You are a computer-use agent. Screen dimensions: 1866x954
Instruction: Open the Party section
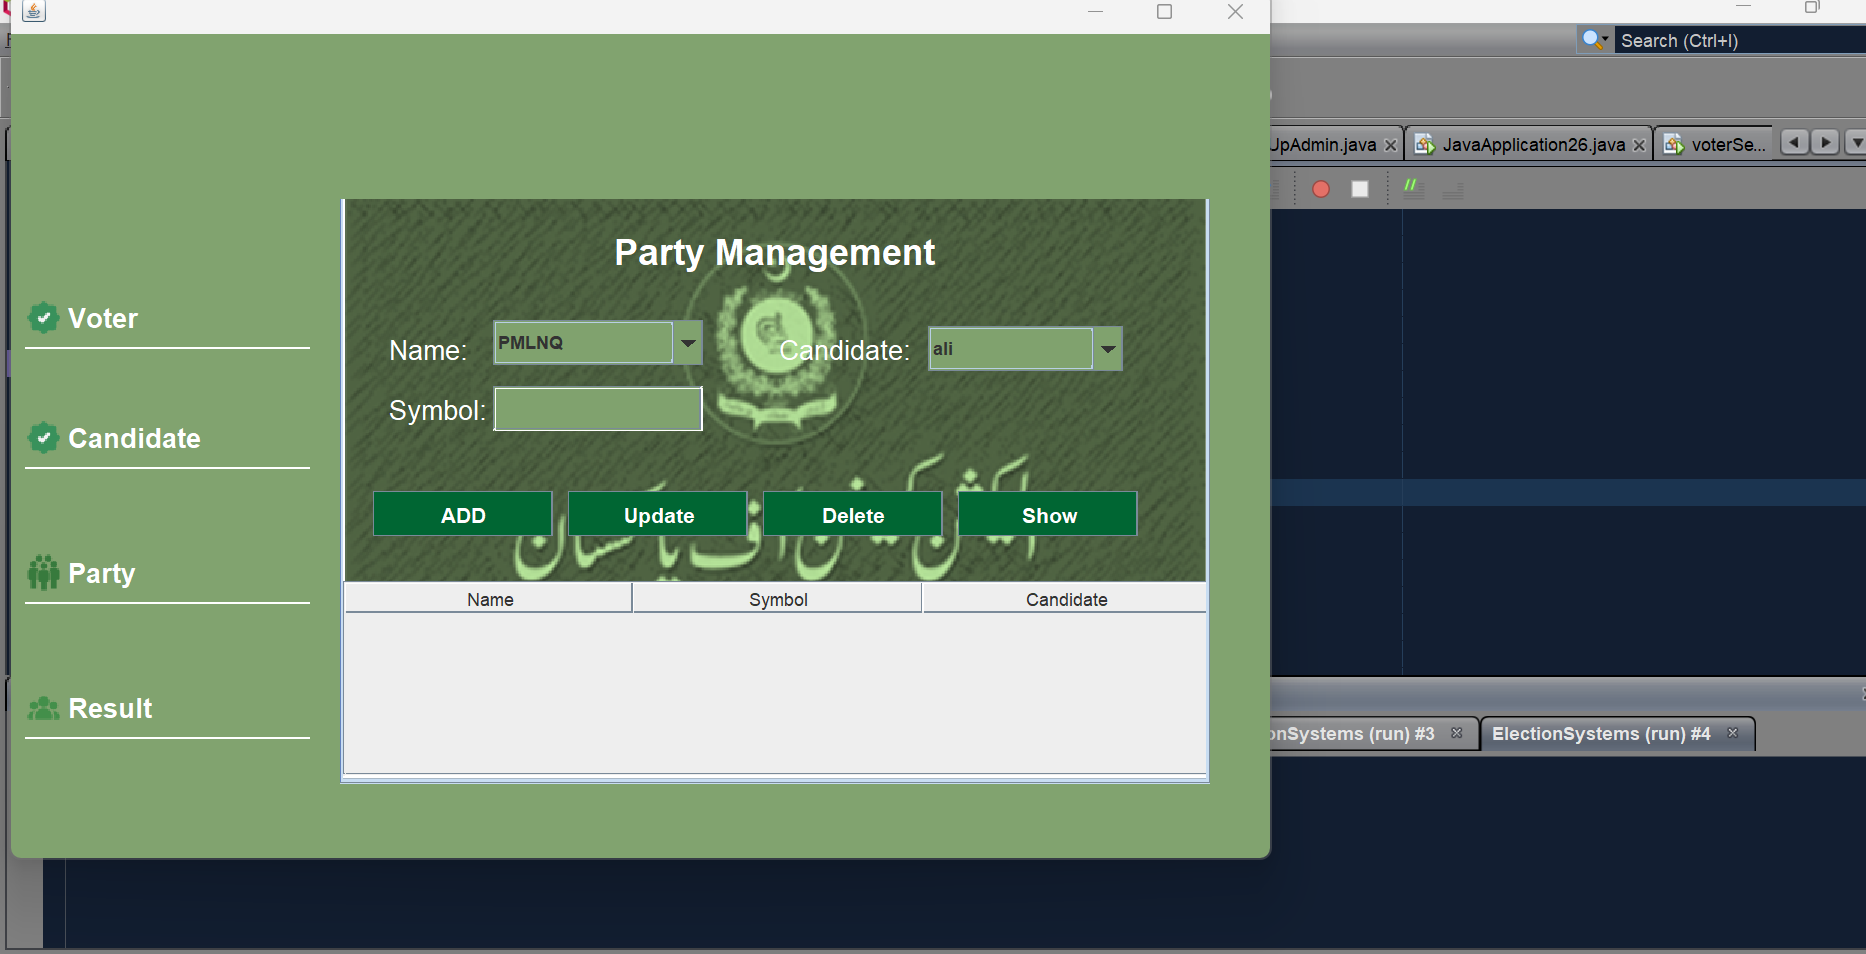101,574
